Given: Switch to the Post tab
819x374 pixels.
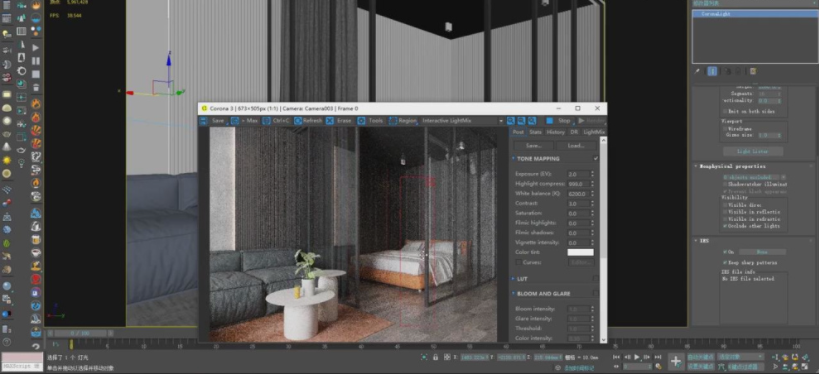Looking at the screenshot, I should tap(518, 132).
